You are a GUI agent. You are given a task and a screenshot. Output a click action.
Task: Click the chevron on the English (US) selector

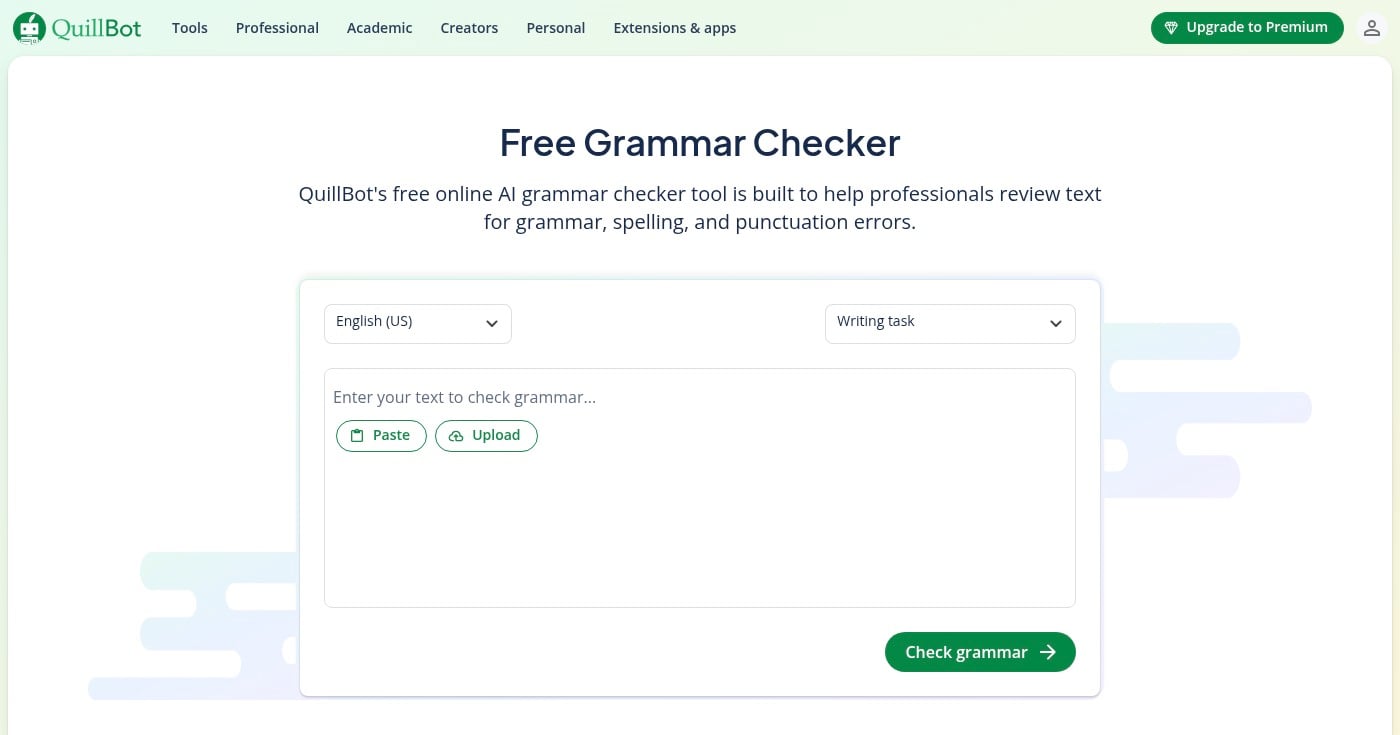pyautogui.click(x=492, y=323)
